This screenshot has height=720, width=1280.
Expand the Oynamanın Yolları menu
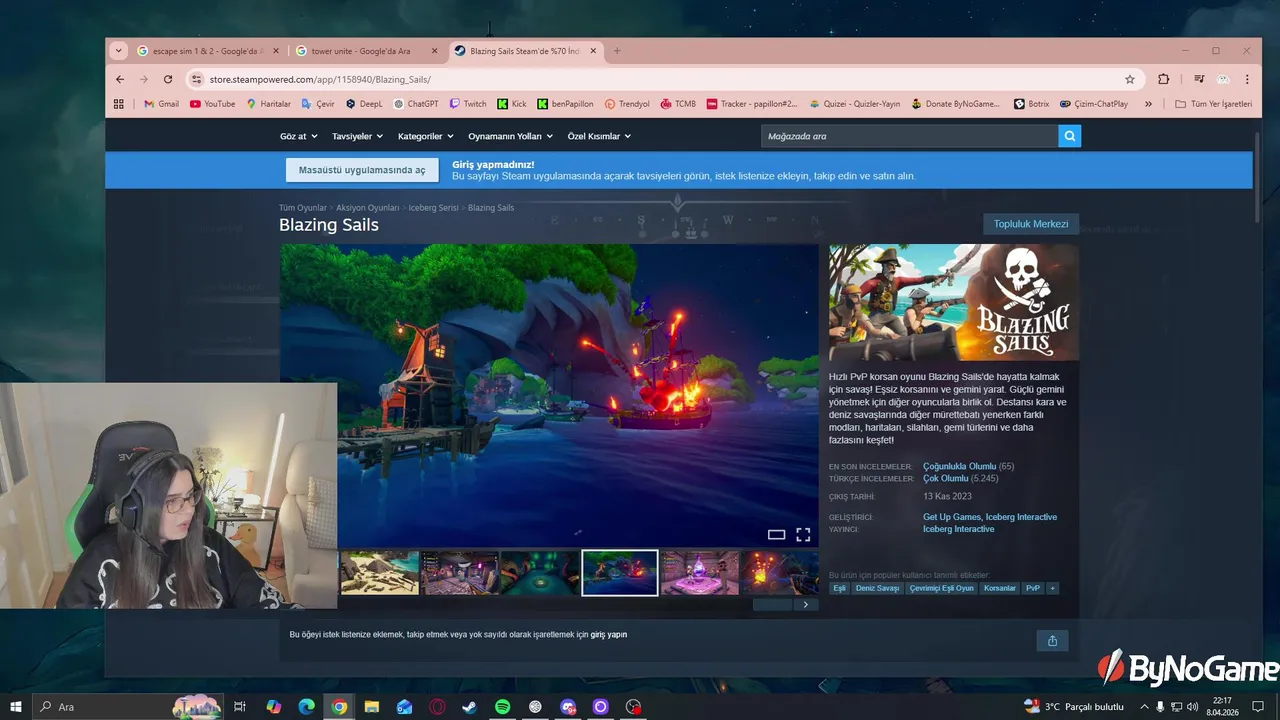510,136
